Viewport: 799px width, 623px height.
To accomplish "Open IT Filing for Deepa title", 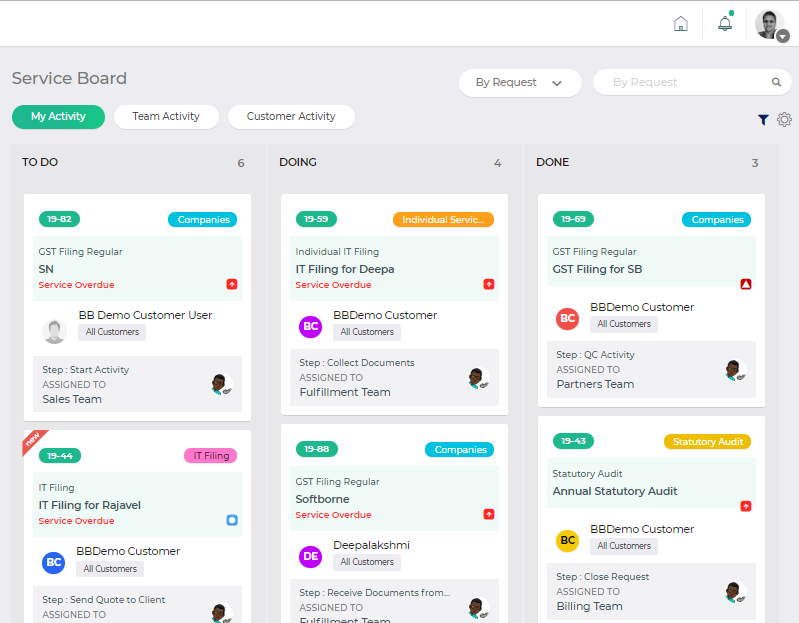I will pyautogui.click(x=345, y=269).
